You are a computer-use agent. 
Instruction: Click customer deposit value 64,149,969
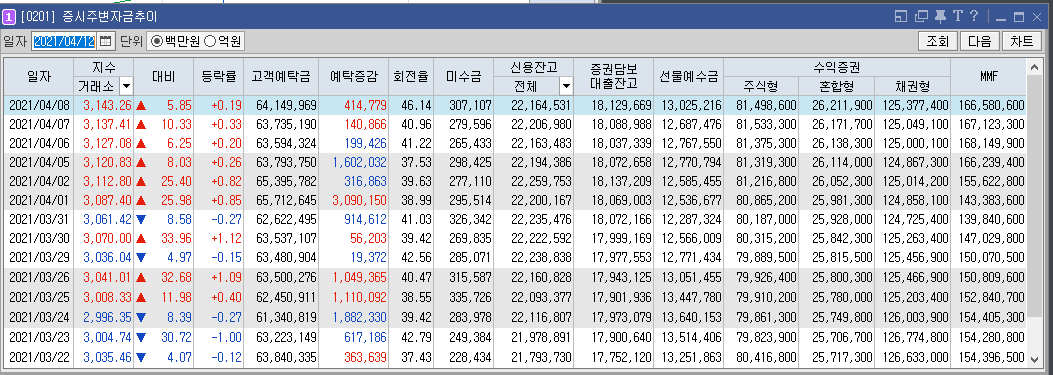pyautogui.click(x=288, y=105)
